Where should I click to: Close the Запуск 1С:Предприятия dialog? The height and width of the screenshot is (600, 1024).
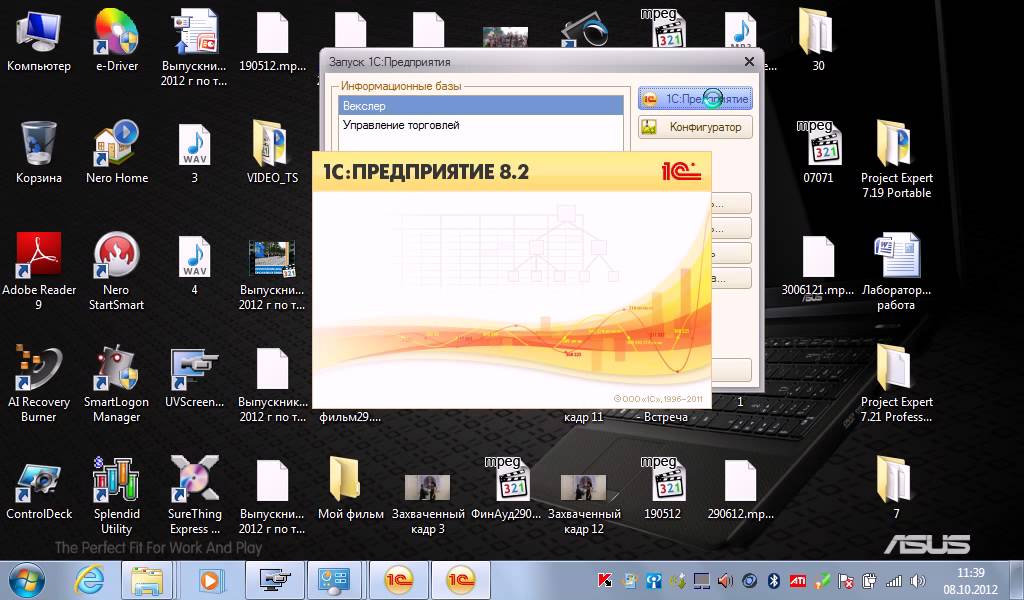[x=749, y=61]
